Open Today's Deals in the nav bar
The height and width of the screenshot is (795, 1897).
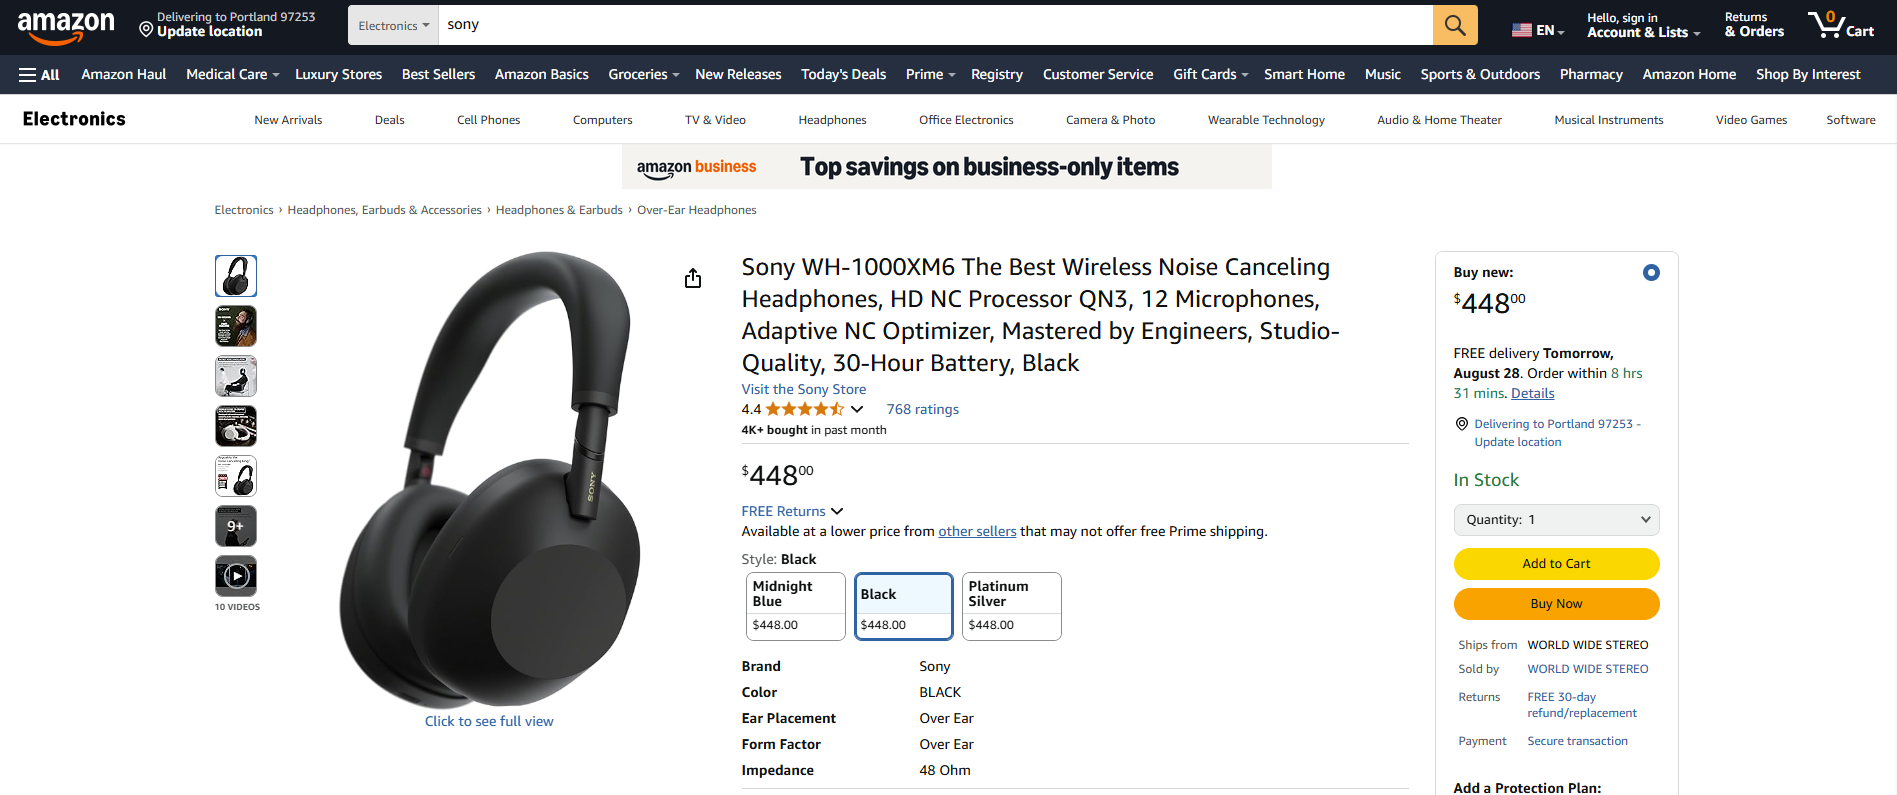[843, 75]
